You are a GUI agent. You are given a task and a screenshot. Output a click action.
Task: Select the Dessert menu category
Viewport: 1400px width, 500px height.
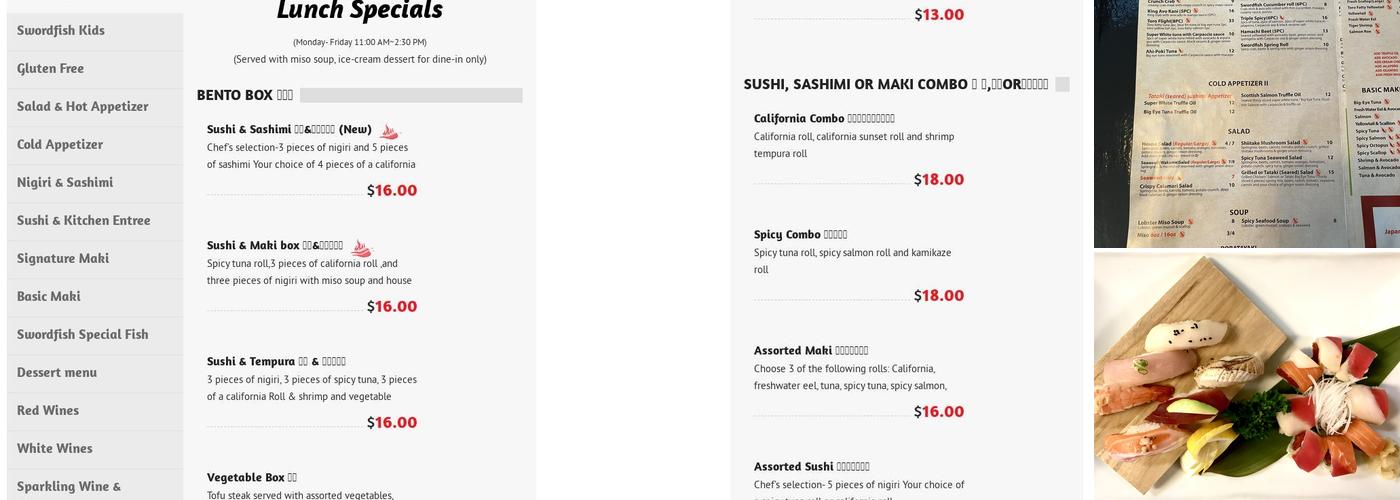tap(57, 372)
